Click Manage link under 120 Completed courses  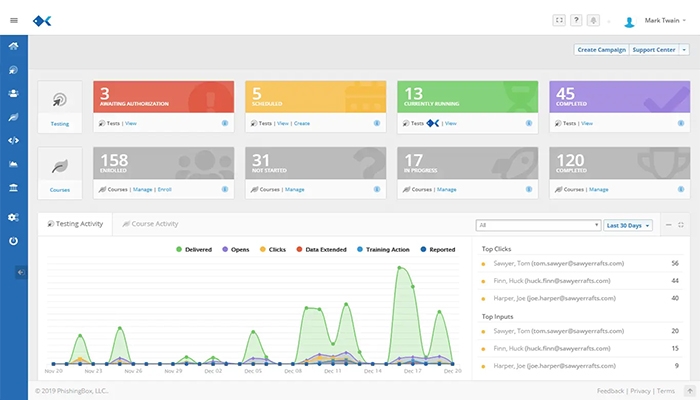point(599,189)
